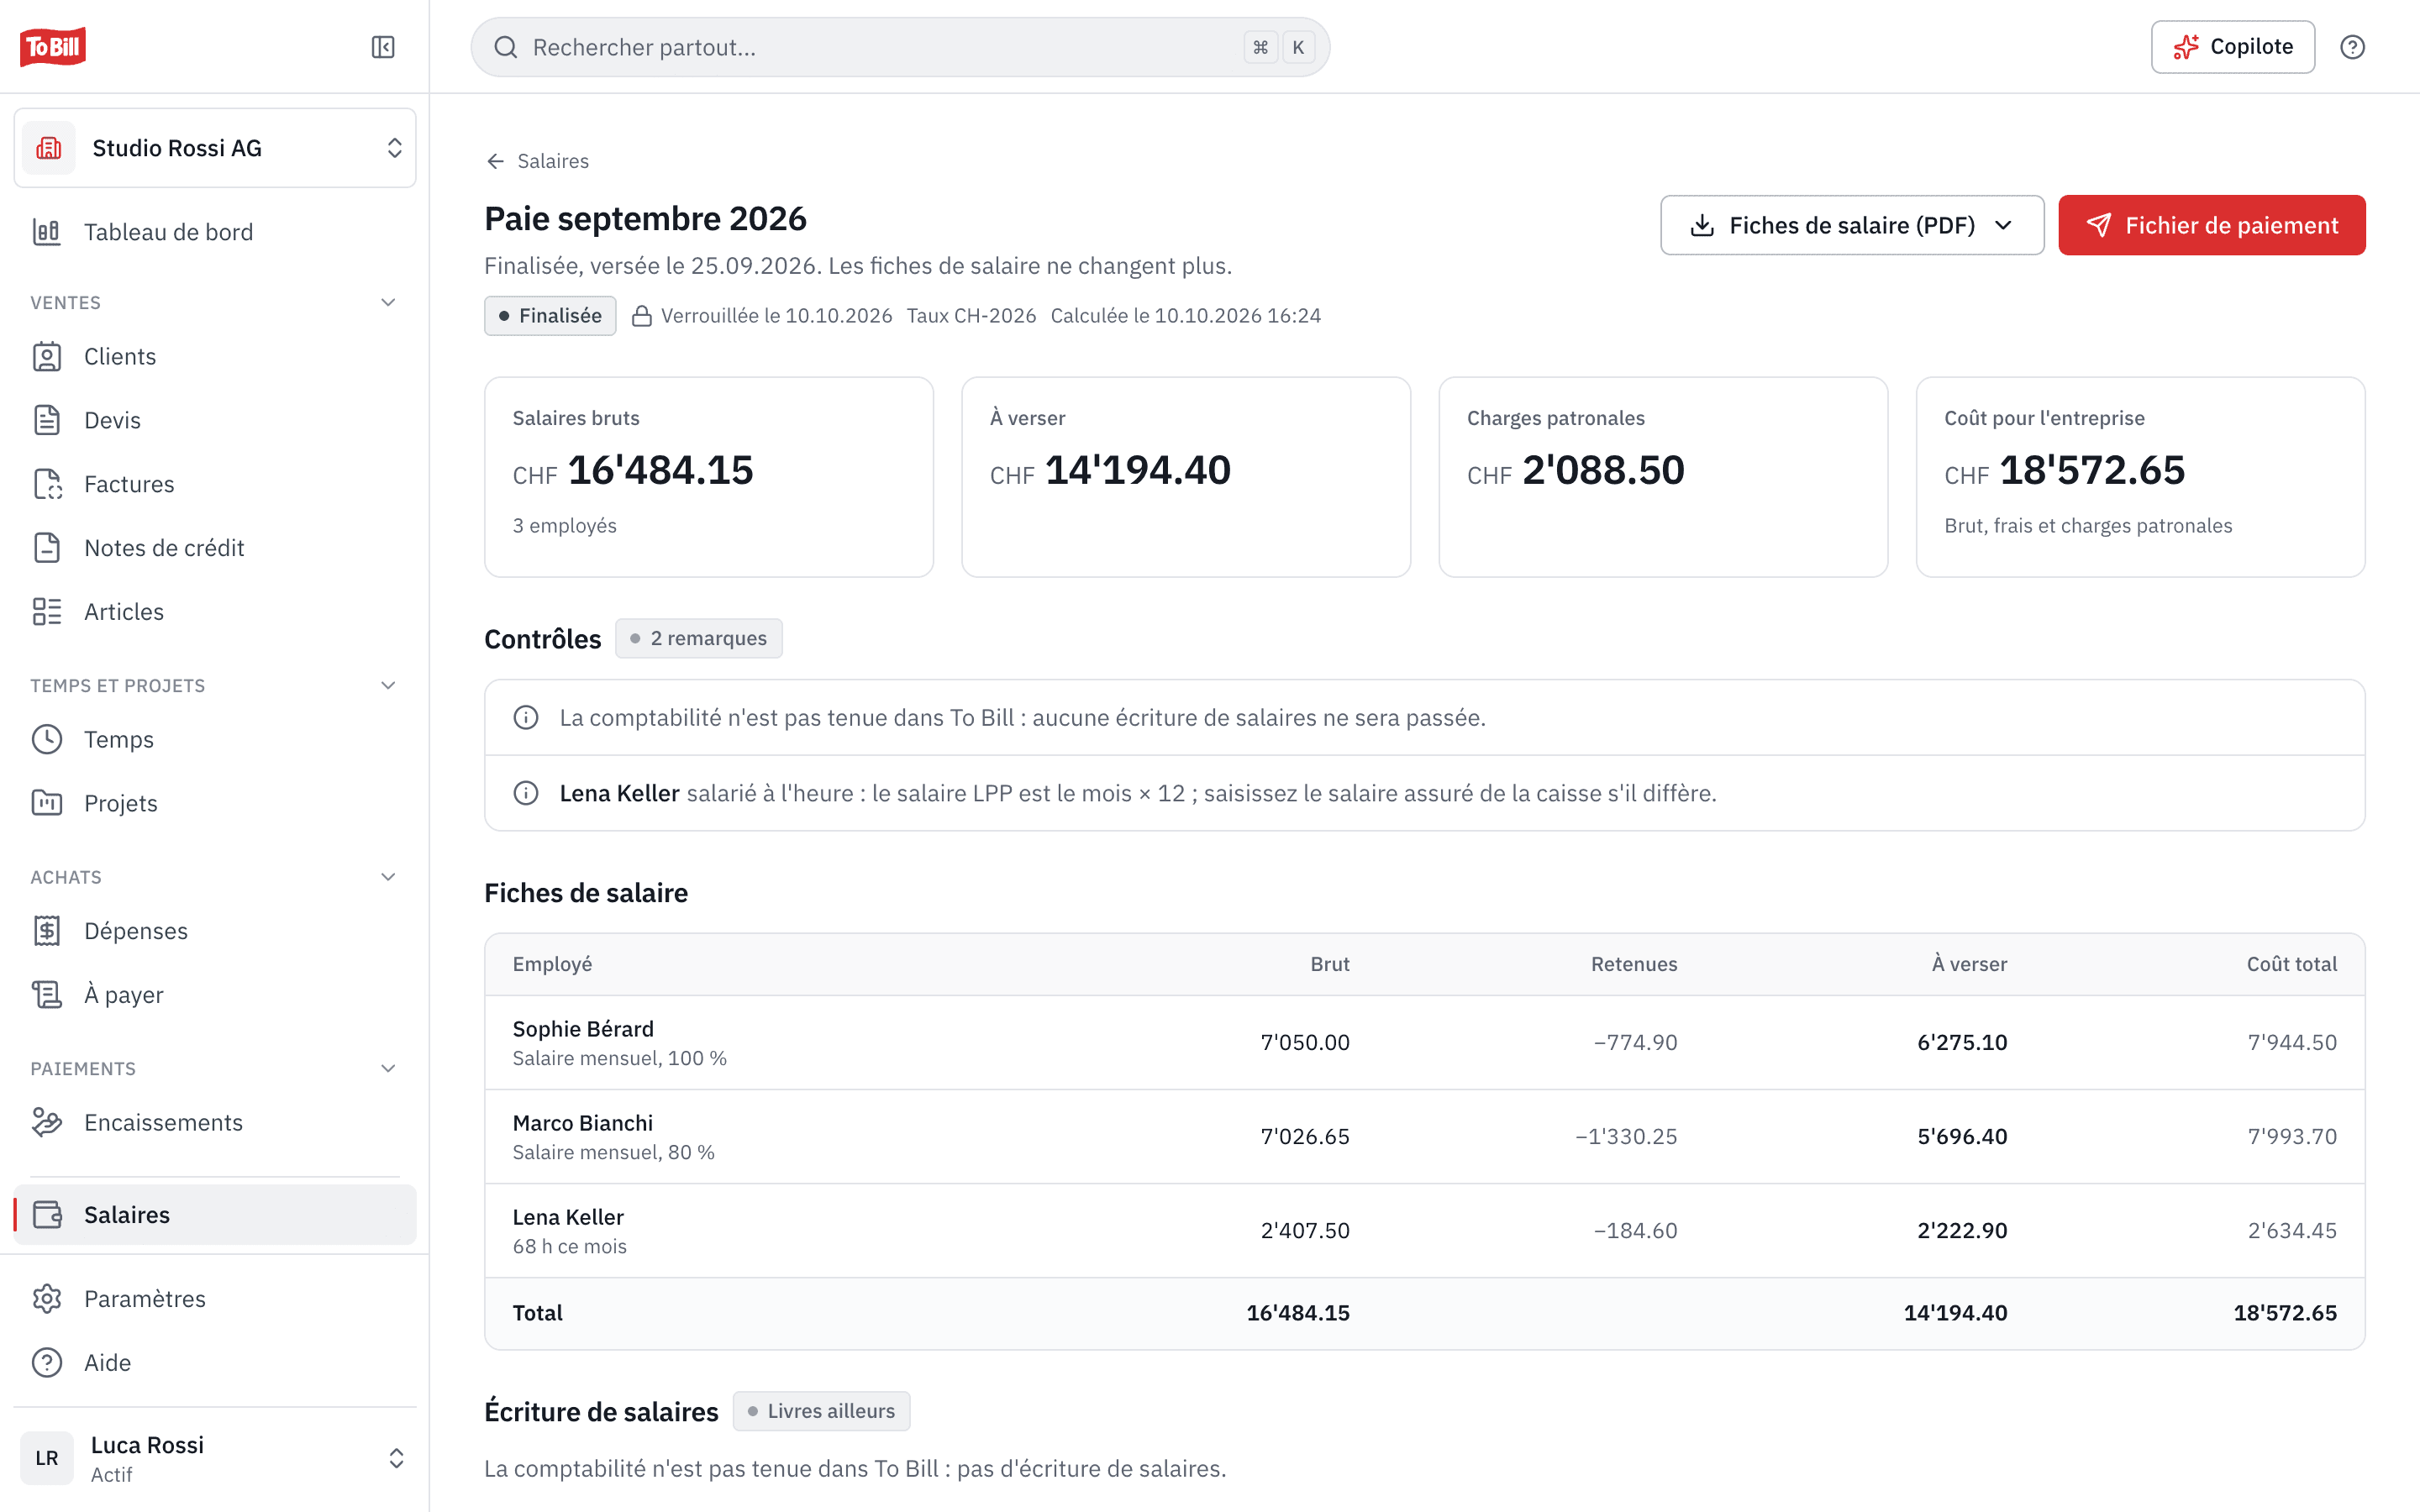Click the Coût pour l'entreprise summary card
The height and width of the screenshot is (1512, 2420).
[2140, 477]
